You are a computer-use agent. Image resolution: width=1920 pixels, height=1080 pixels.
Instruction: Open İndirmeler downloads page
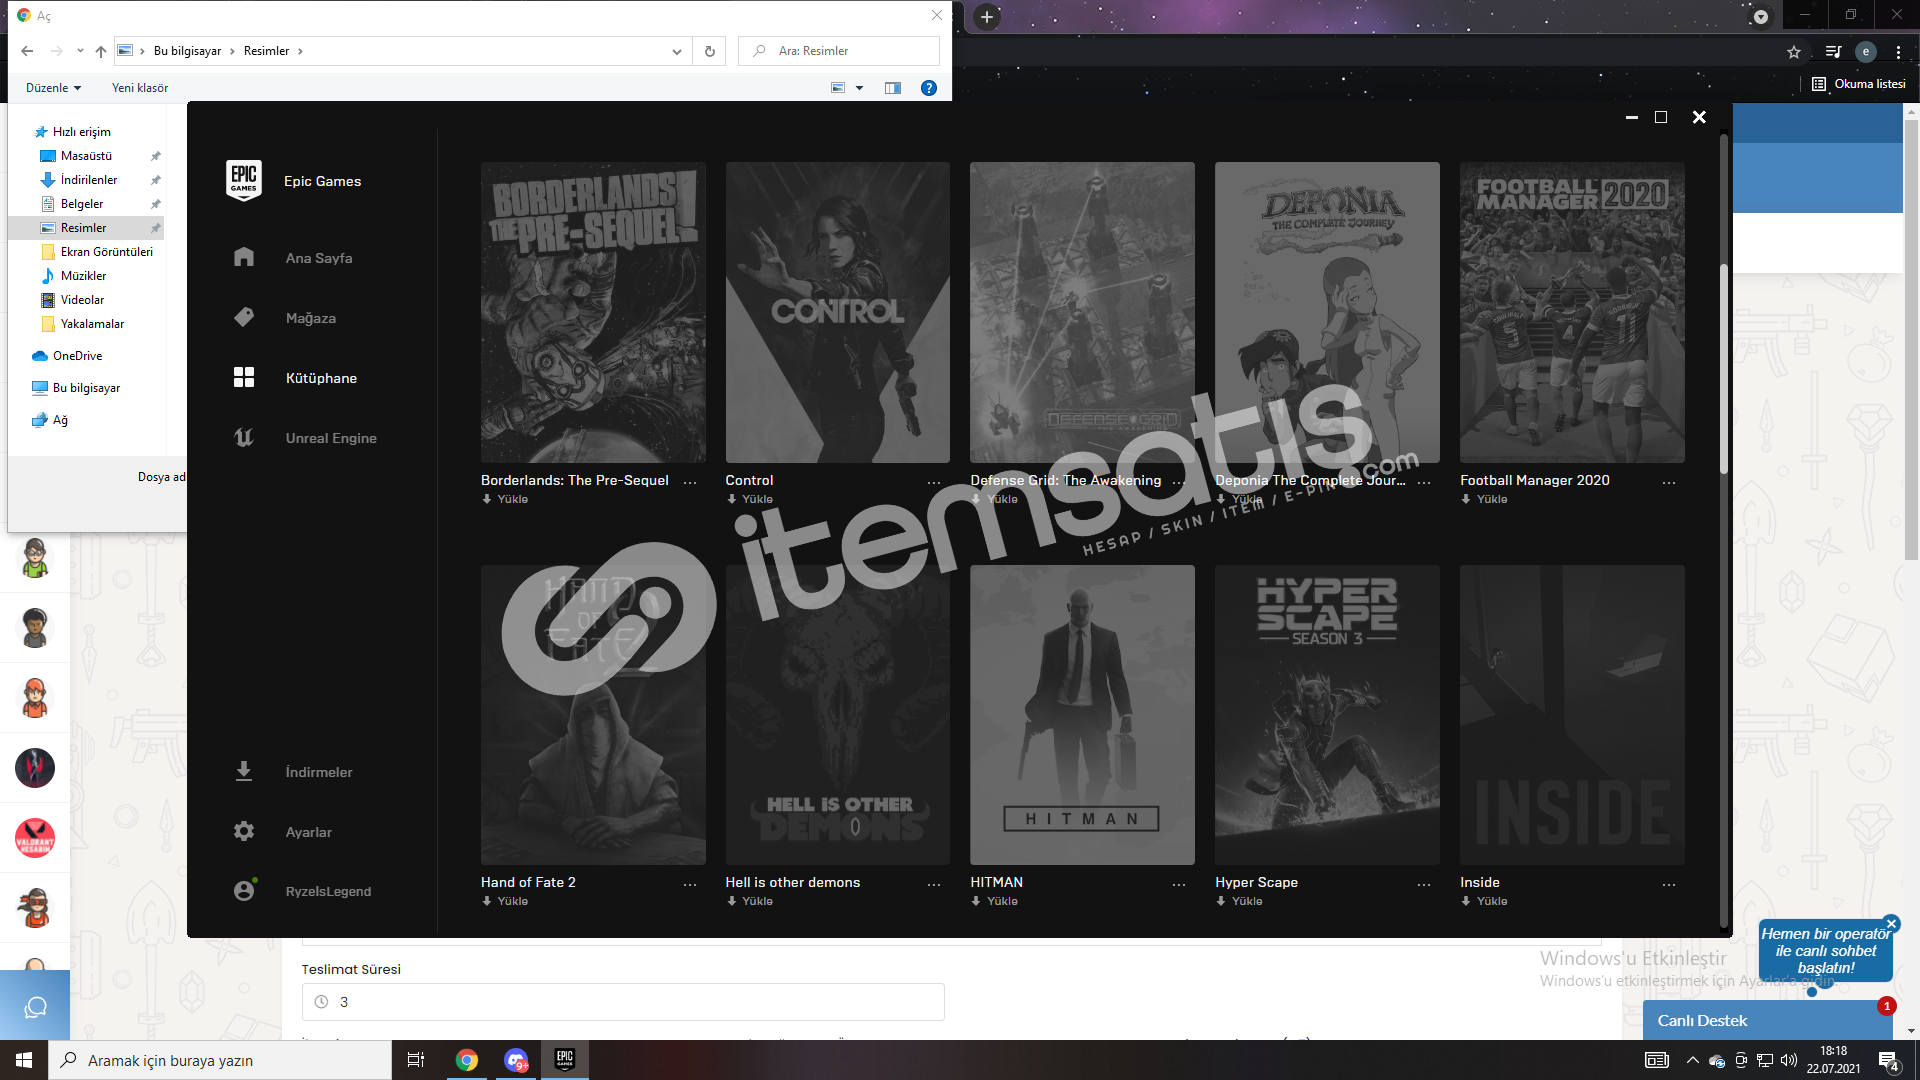(x=318, y=772)
